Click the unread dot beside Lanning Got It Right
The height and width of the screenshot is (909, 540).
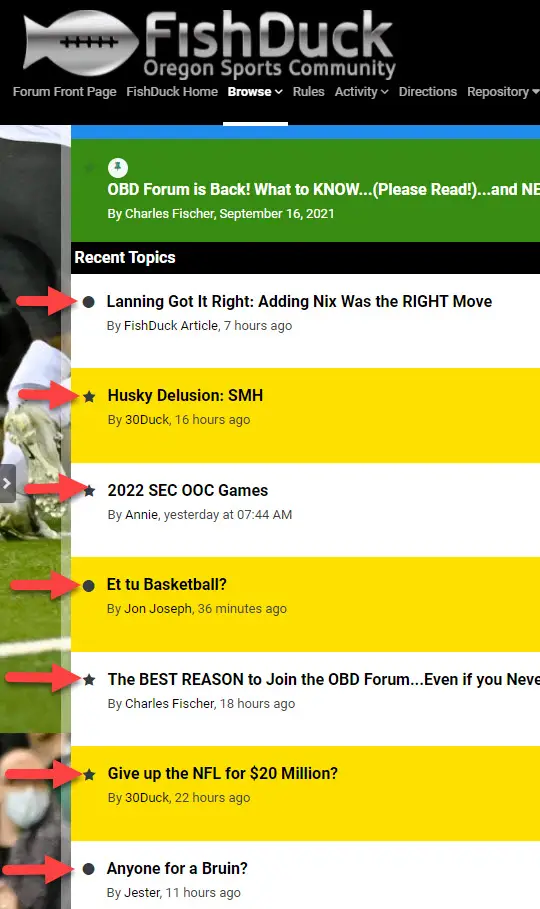coord(89,302)
